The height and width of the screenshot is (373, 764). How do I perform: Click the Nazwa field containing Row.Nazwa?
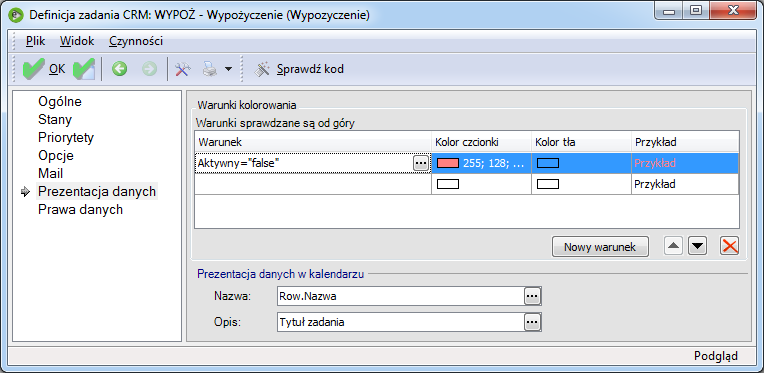(x=401, y=296)
